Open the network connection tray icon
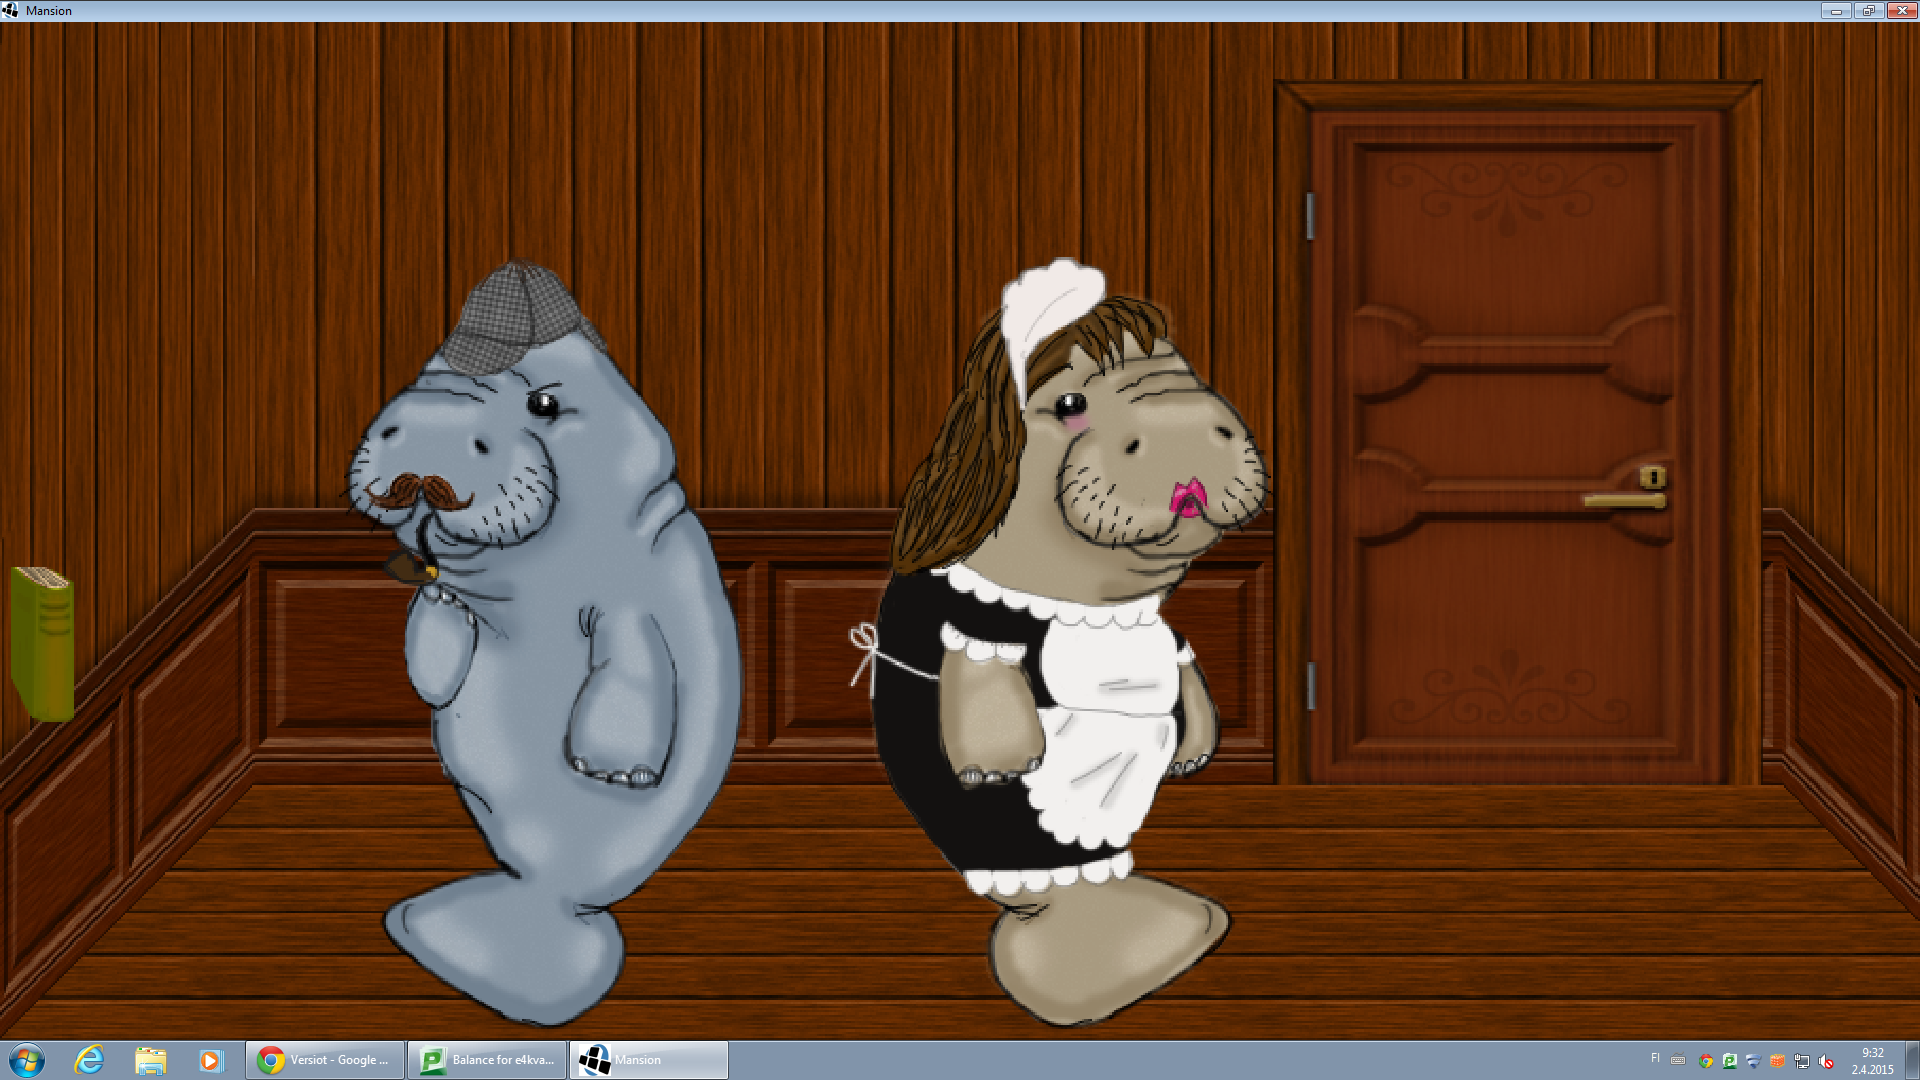This screenshot has height=1080, width=1920. click(1802, 1061)
